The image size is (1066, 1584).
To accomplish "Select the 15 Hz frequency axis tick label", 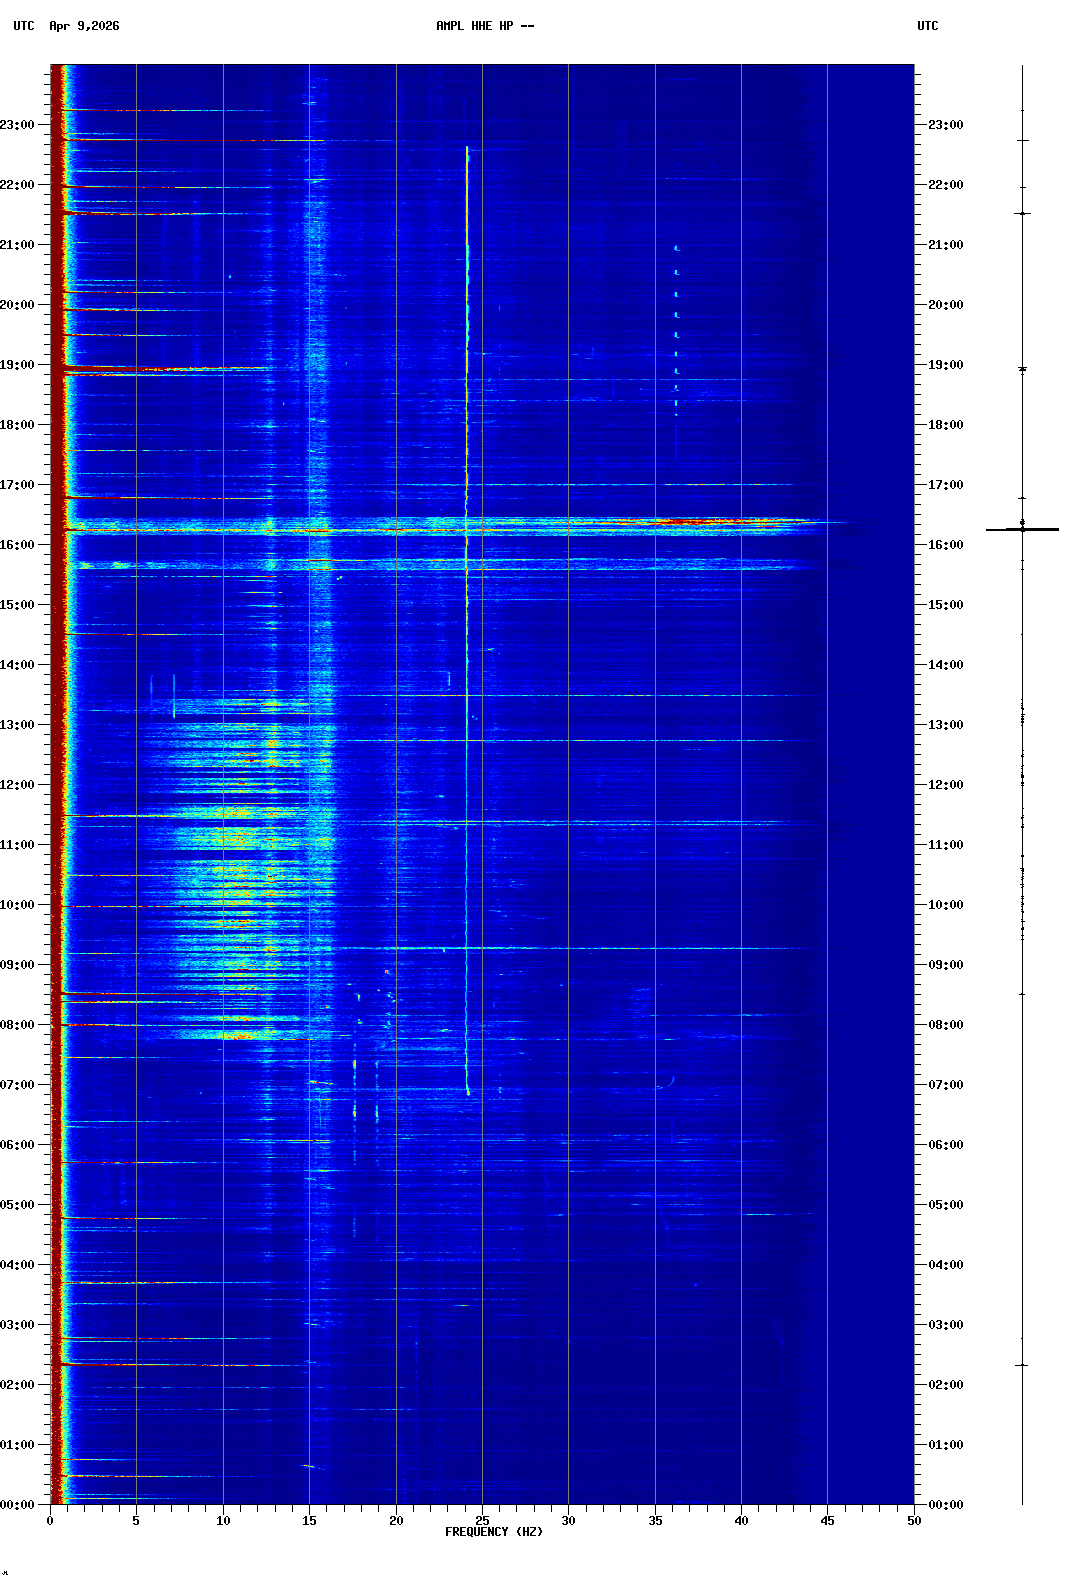I will click(x=309, y=1520).
